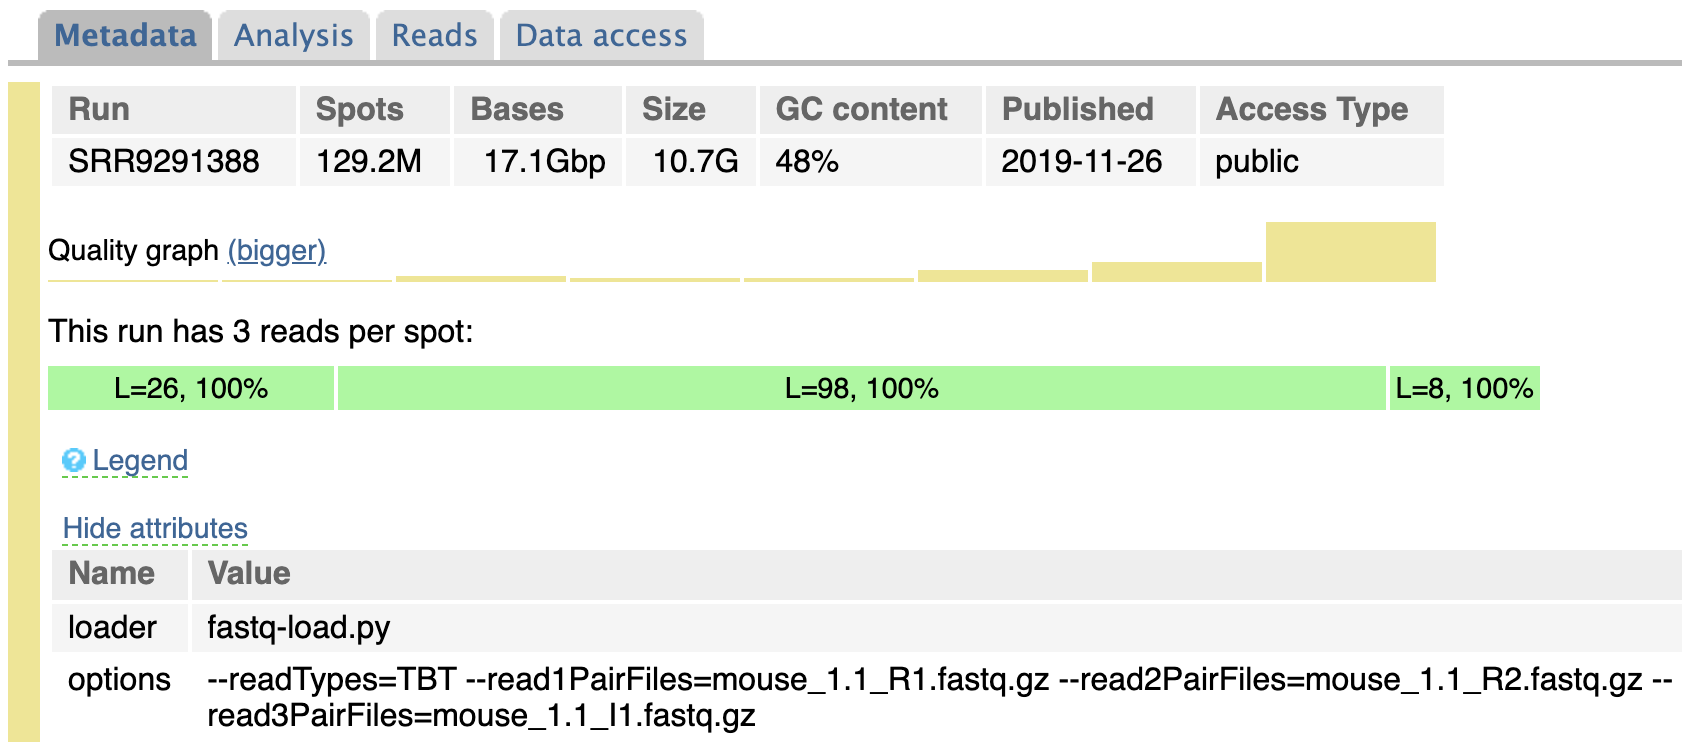Click the options value text

pos(628,680)
